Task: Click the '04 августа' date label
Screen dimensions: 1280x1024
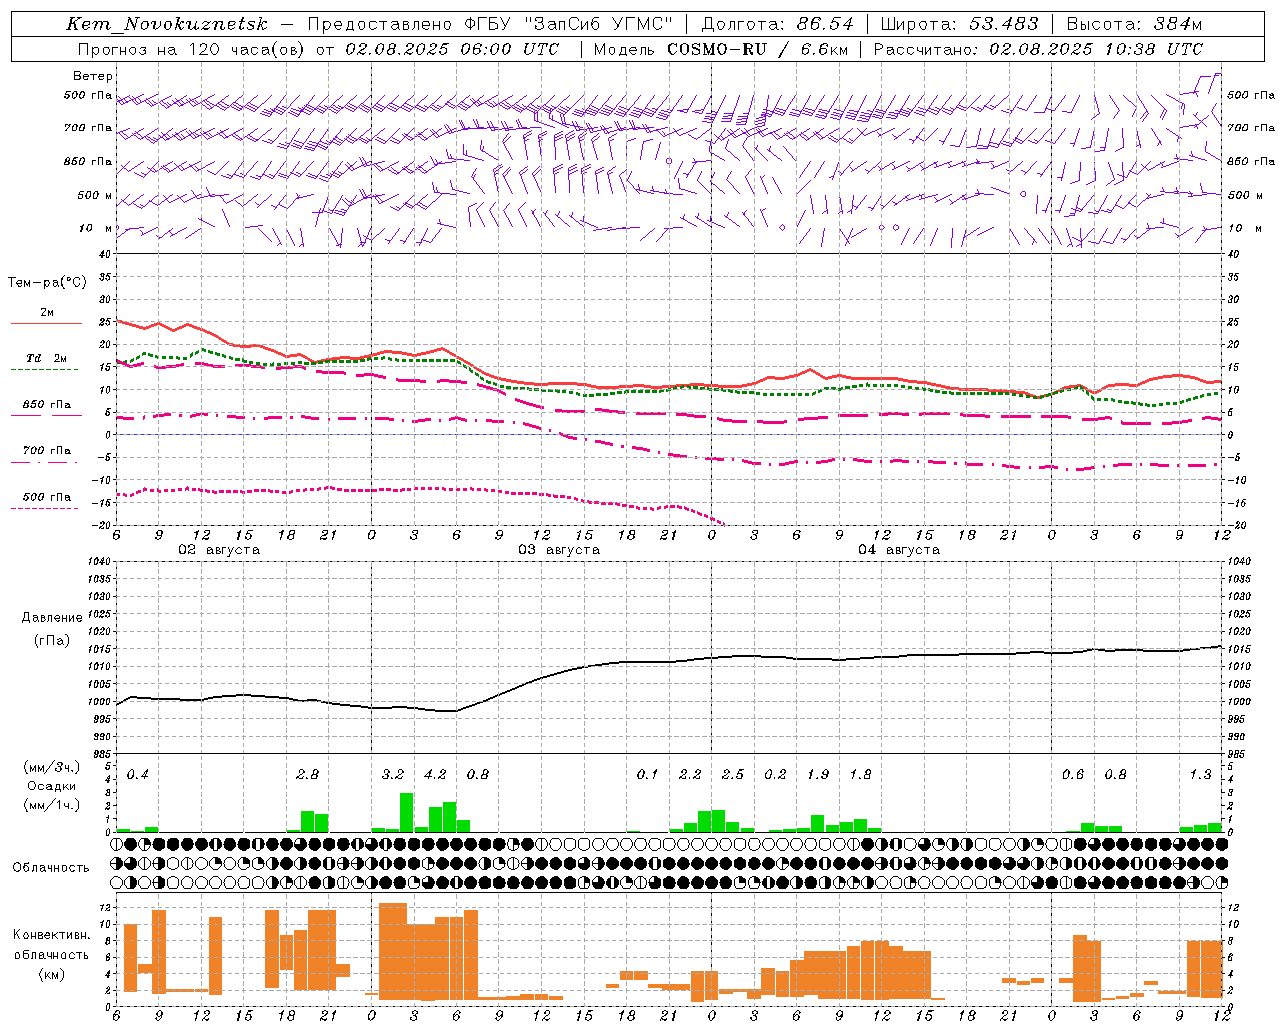Action: (899, 550)
